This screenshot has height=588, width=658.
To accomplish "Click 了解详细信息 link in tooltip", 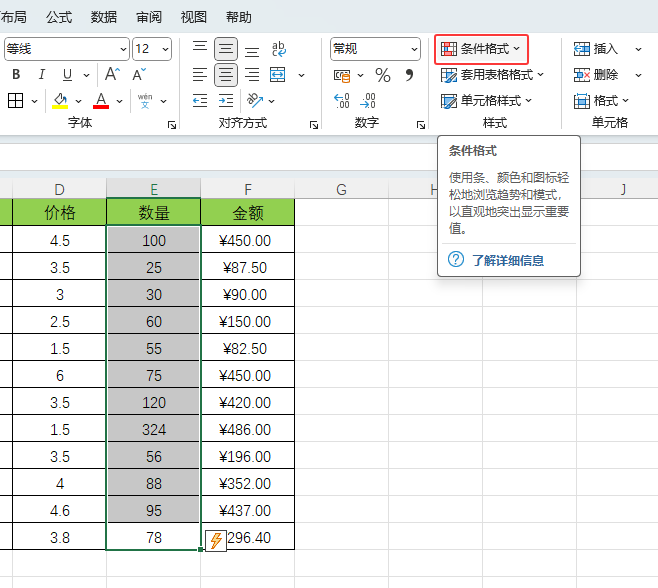I will [508, 261].
